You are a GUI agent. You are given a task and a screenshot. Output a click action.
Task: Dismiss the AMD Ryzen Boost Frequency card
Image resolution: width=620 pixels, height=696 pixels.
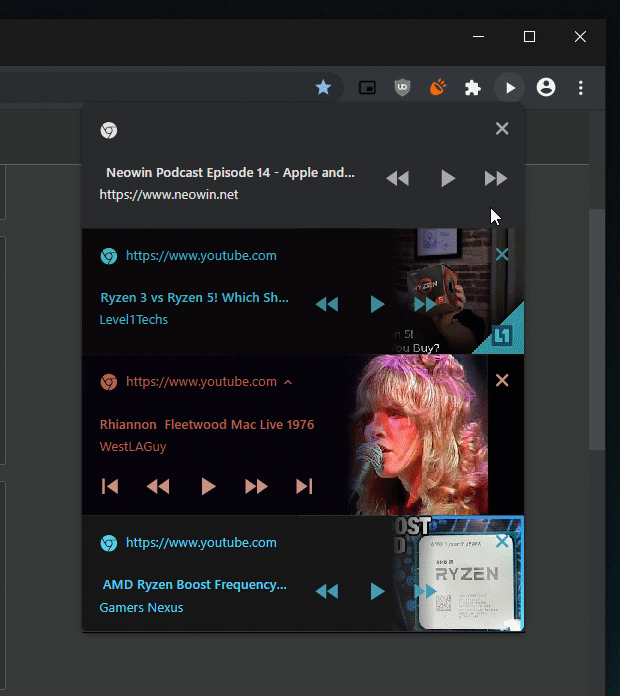click(502, 541)
